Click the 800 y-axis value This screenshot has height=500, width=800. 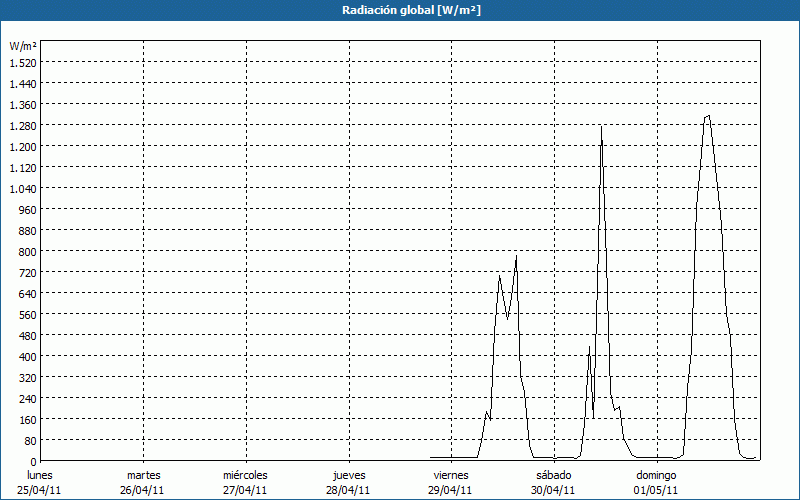pyautogui.click(x=29, y=252)
